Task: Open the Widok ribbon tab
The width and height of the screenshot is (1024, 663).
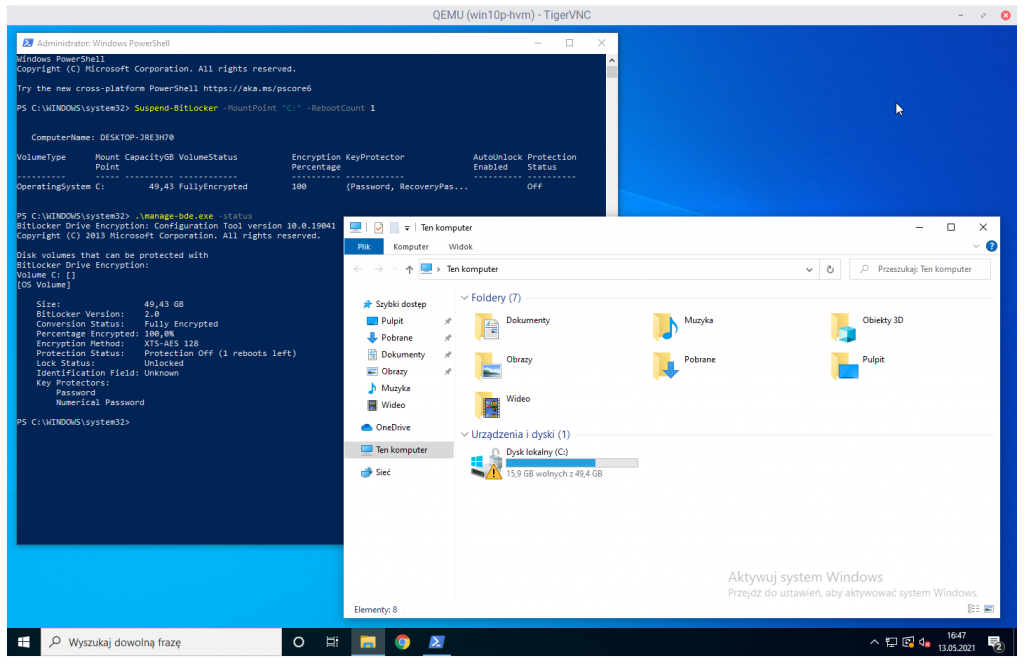Action: click(x=460, y=246)
